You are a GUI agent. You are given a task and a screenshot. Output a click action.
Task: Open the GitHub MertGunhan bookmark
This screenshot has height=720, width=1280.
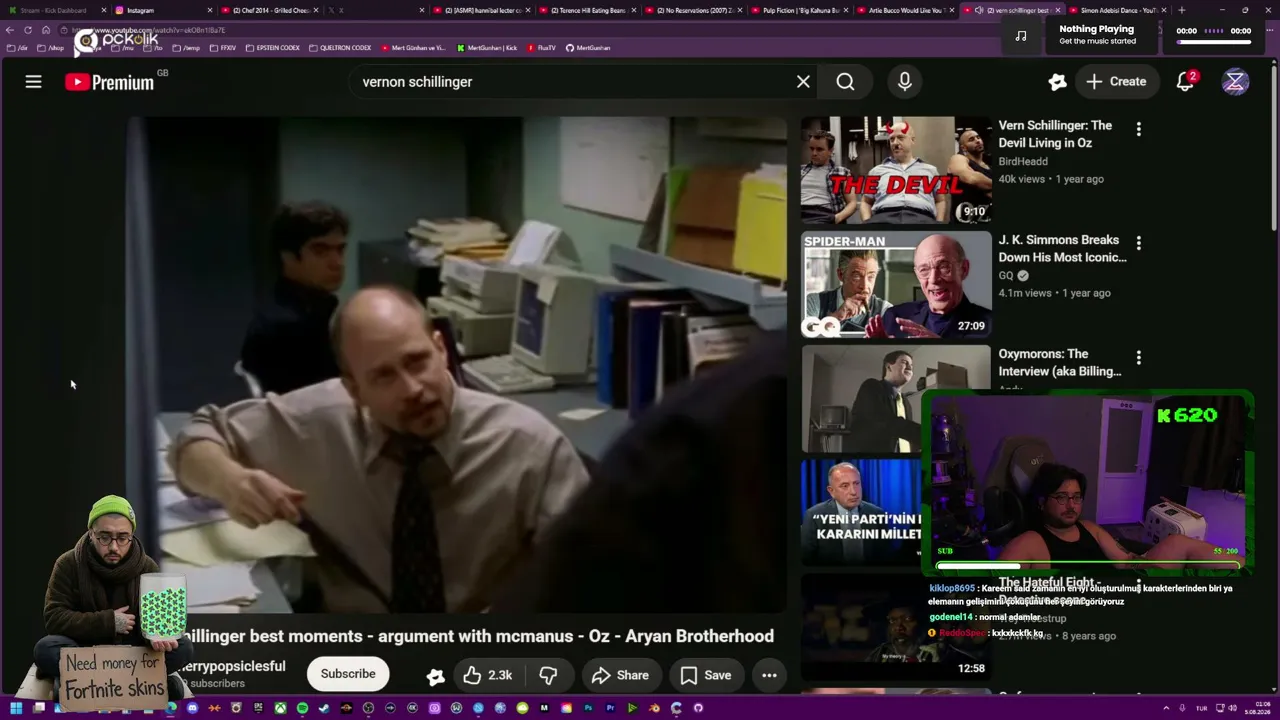pyautogui.click(x=587, y=48)
